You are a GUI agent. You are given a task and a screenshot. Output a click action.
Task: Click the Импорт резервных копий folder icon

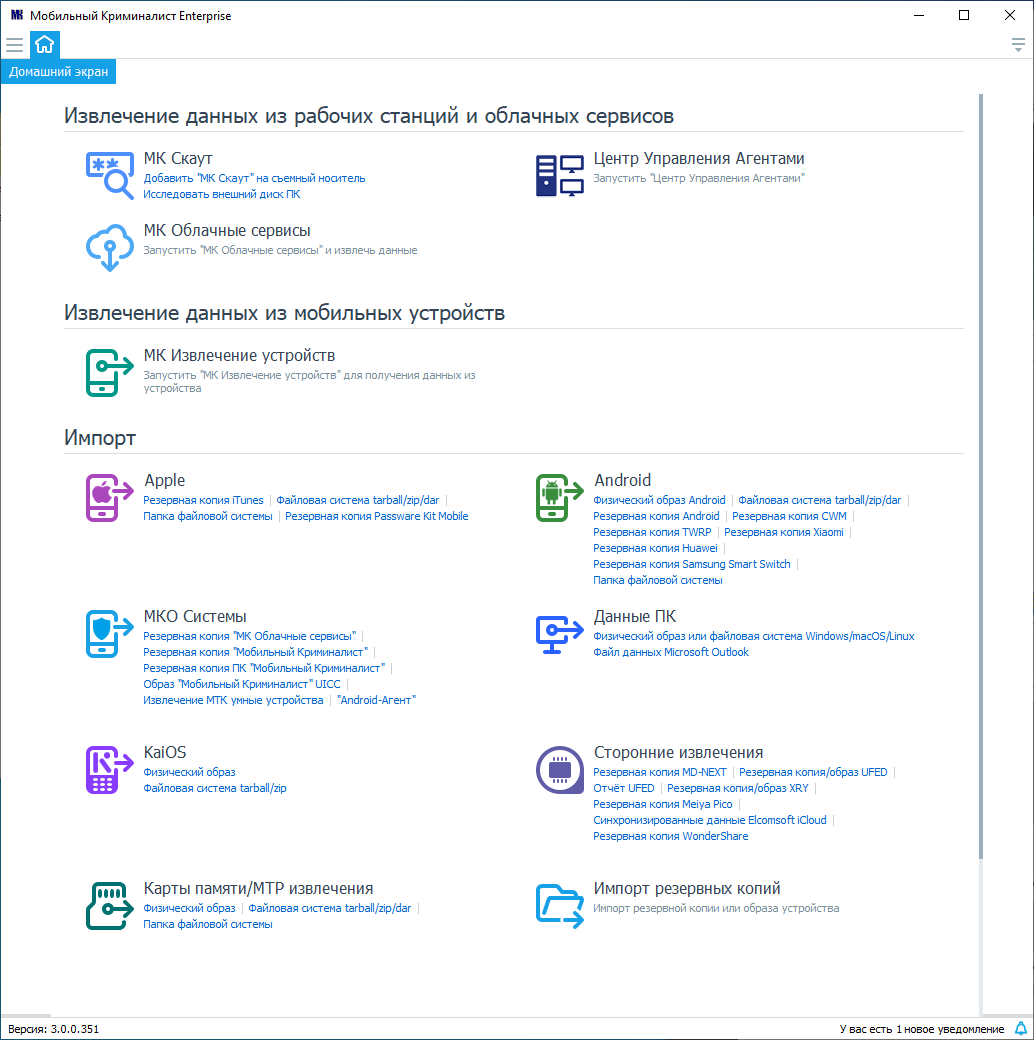pos(560,905)
